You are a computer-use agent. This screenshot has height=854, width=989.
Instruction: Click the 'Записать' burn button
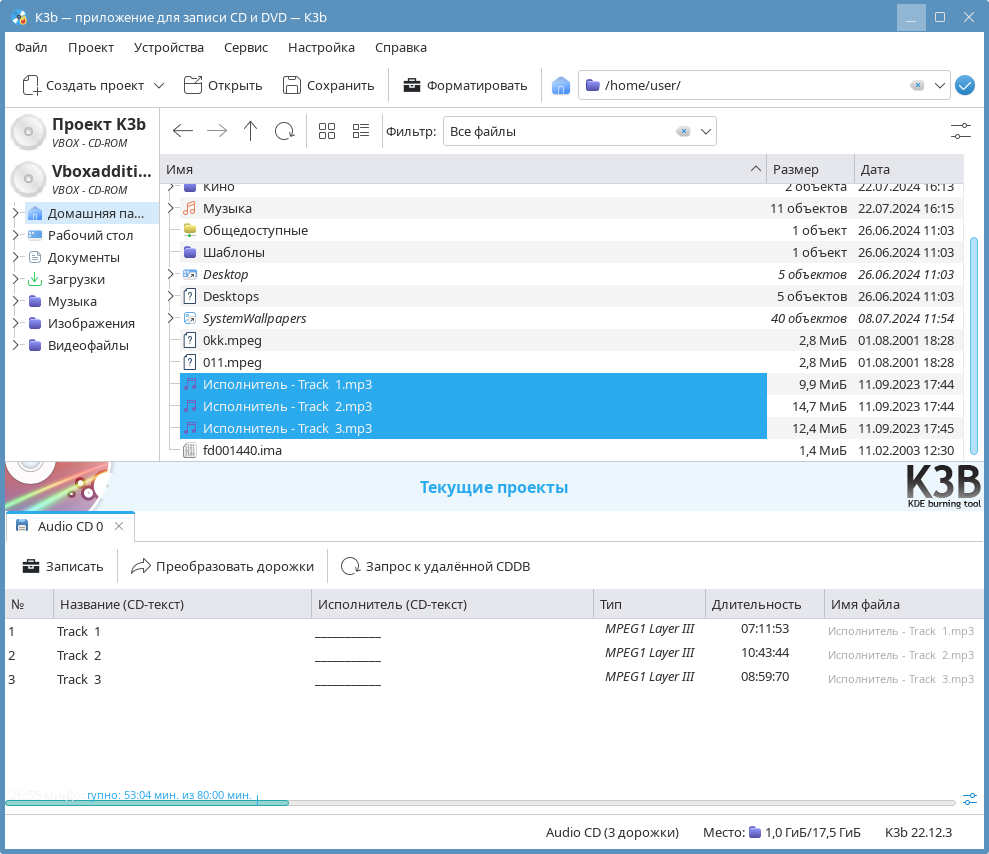[x=63, y=566]
